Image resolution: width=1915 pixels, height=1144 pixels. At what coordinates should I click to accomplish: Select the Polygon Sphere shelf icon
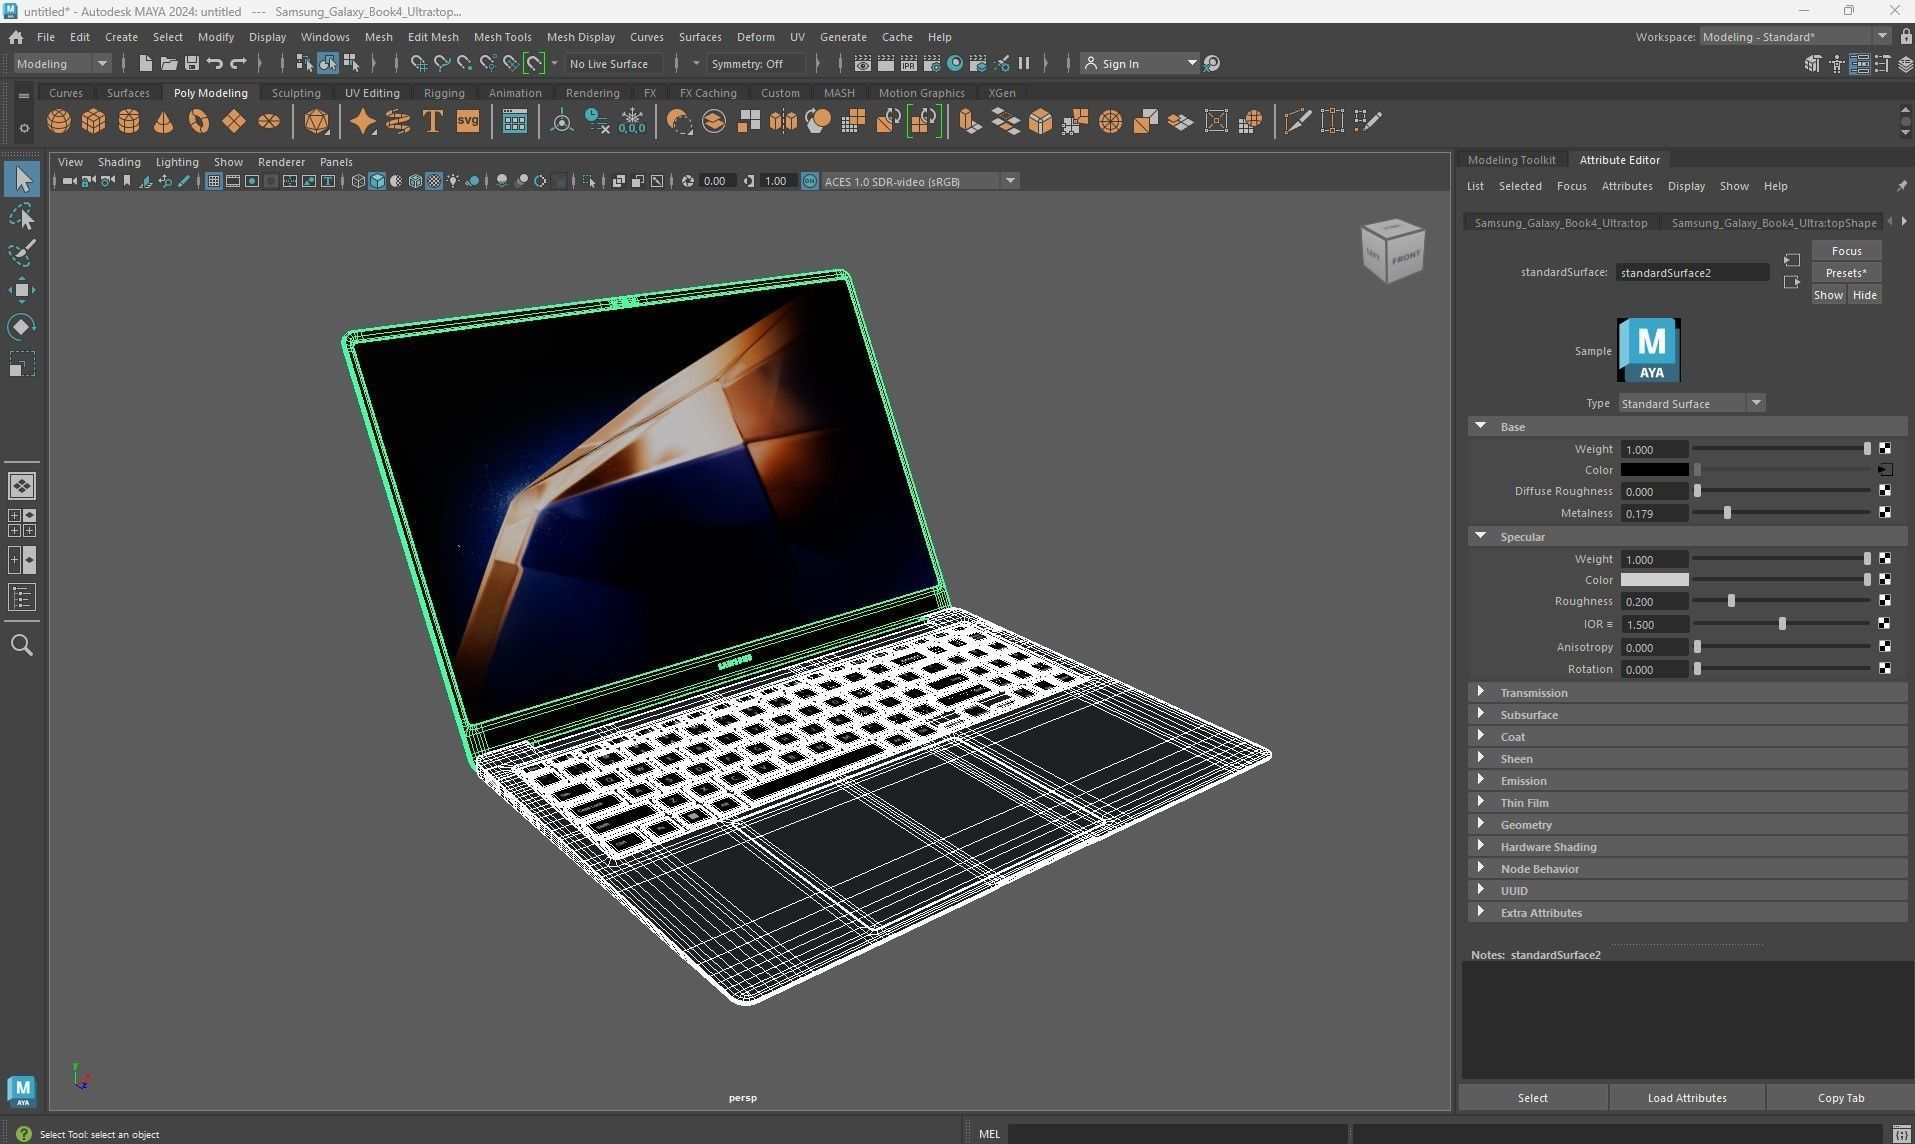59,122
